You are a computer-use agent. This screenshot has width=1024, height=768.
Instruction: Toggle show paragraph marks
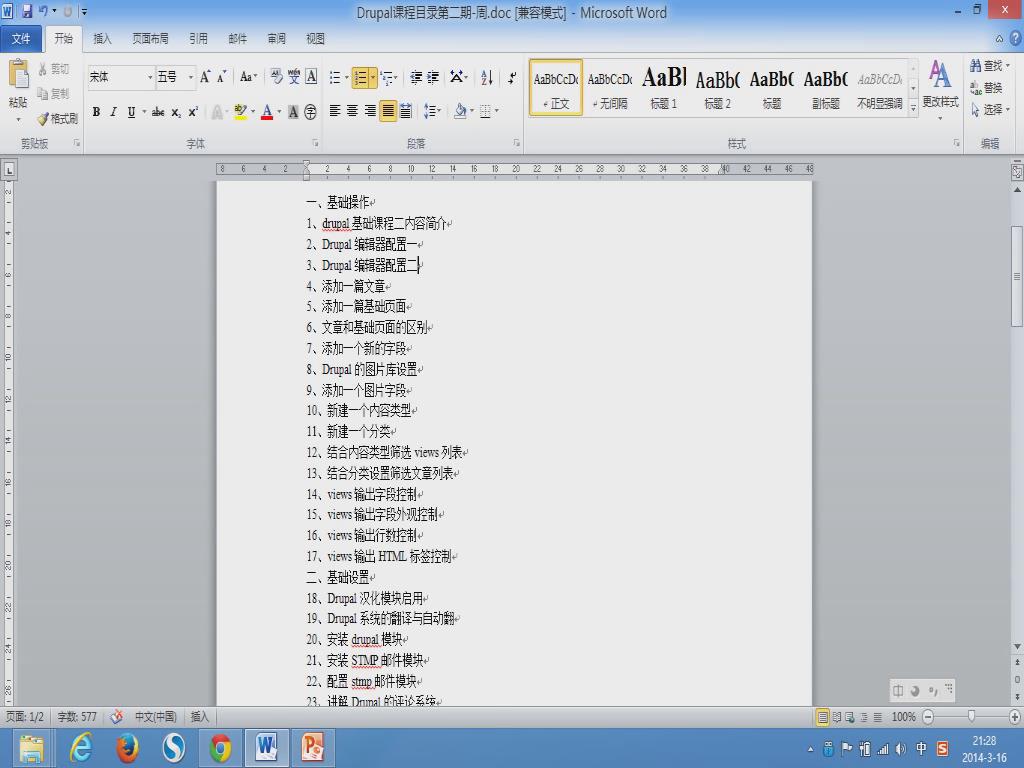512,78
